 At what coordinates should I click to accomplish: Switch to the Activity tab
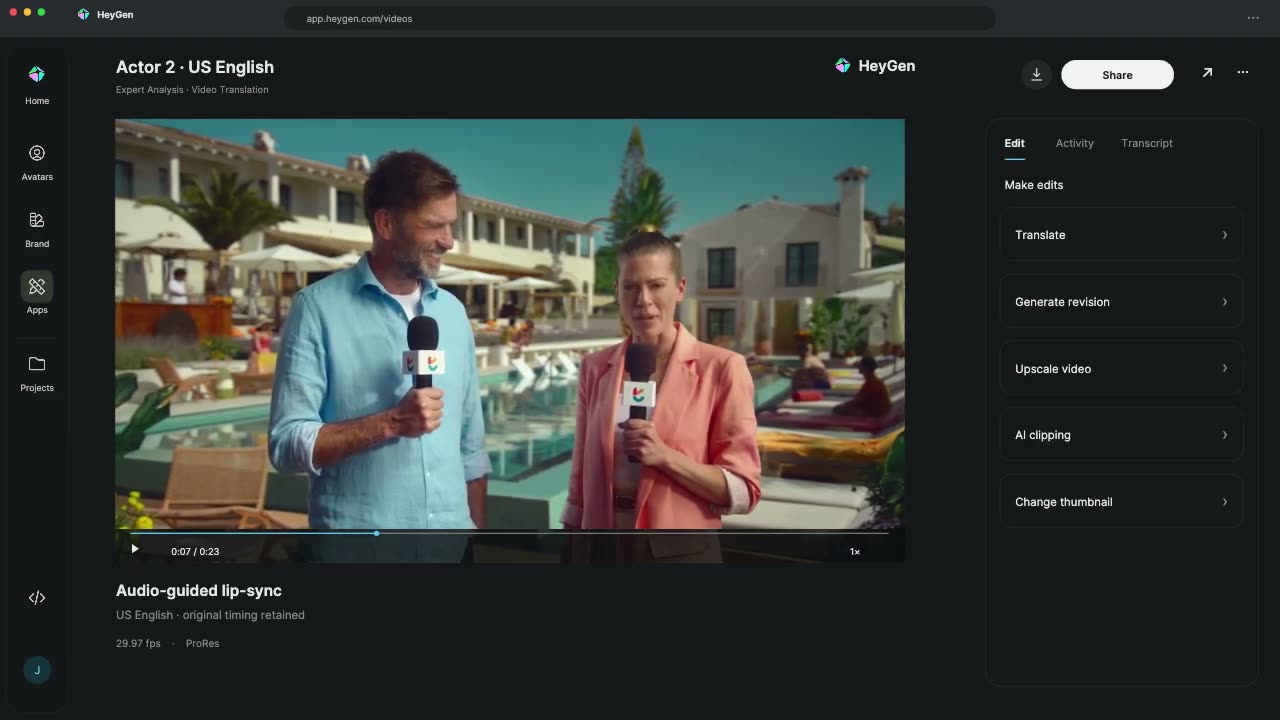pos(1075,144)
